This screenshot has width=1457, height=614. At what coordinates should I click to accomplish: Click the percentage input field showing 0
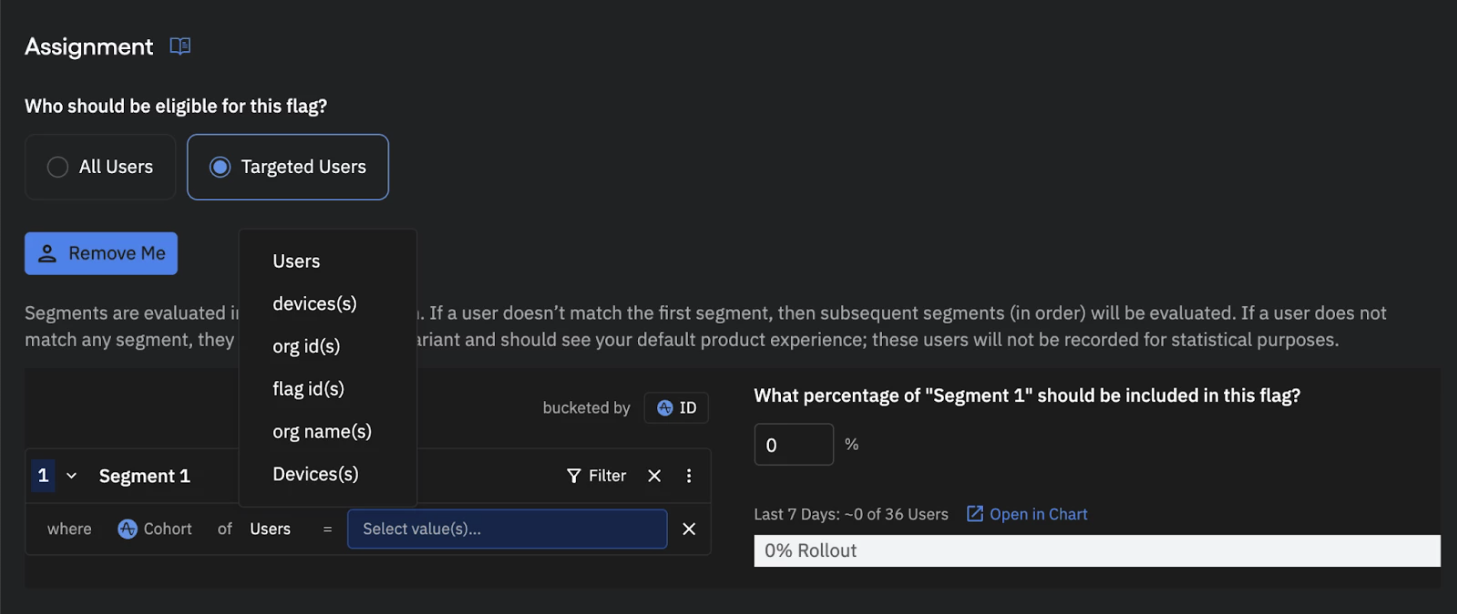tap(793, 443)
